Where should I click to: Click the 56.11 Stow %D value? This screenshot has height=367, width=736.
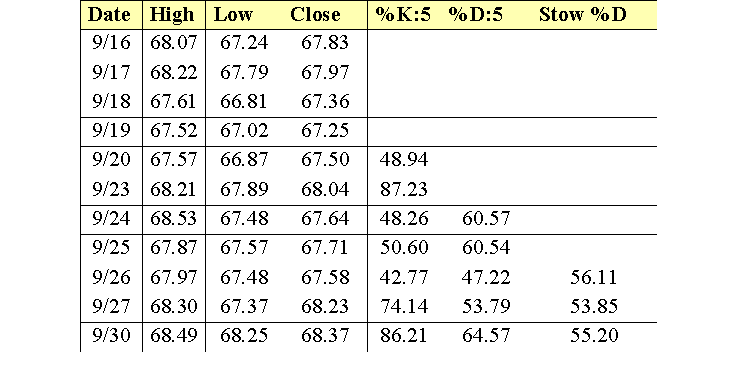[x=594, y=277]
